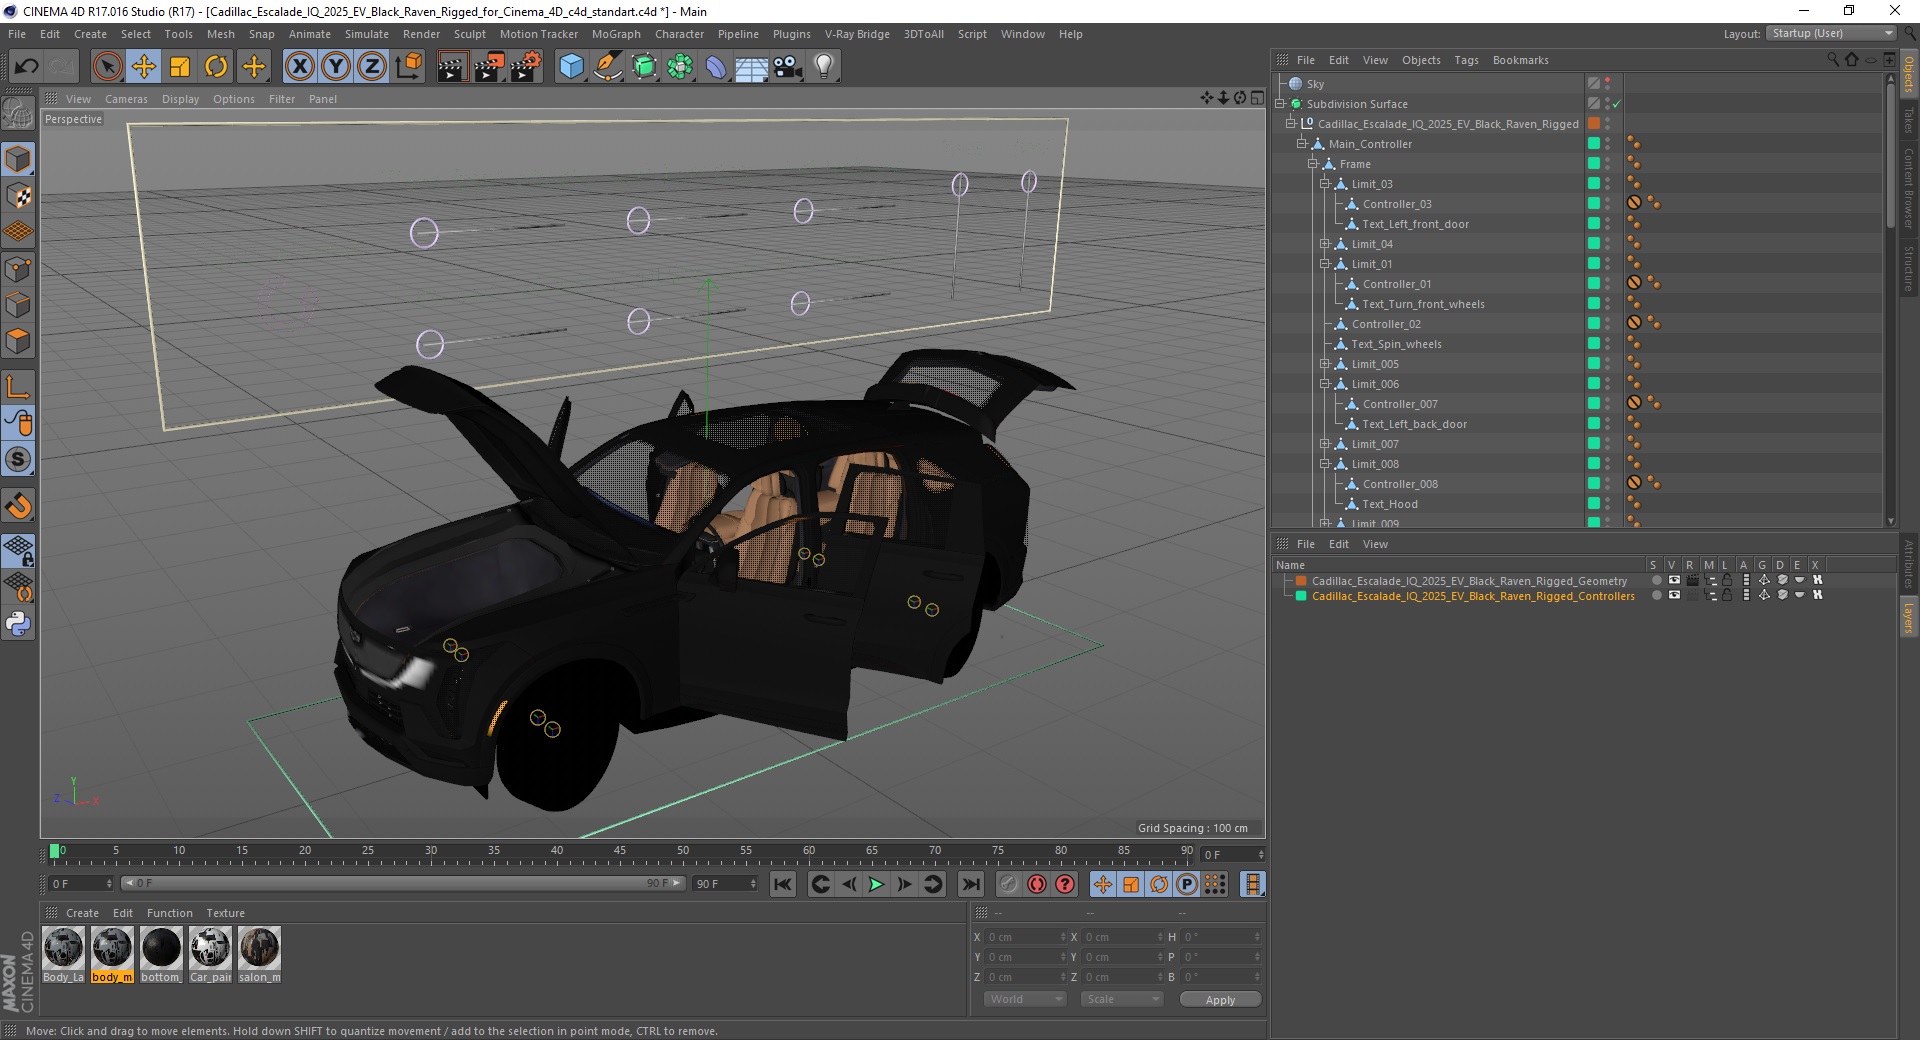Go to start of animation
Viewport: 1920px width, 1040px height.
[x=783, y=884]
